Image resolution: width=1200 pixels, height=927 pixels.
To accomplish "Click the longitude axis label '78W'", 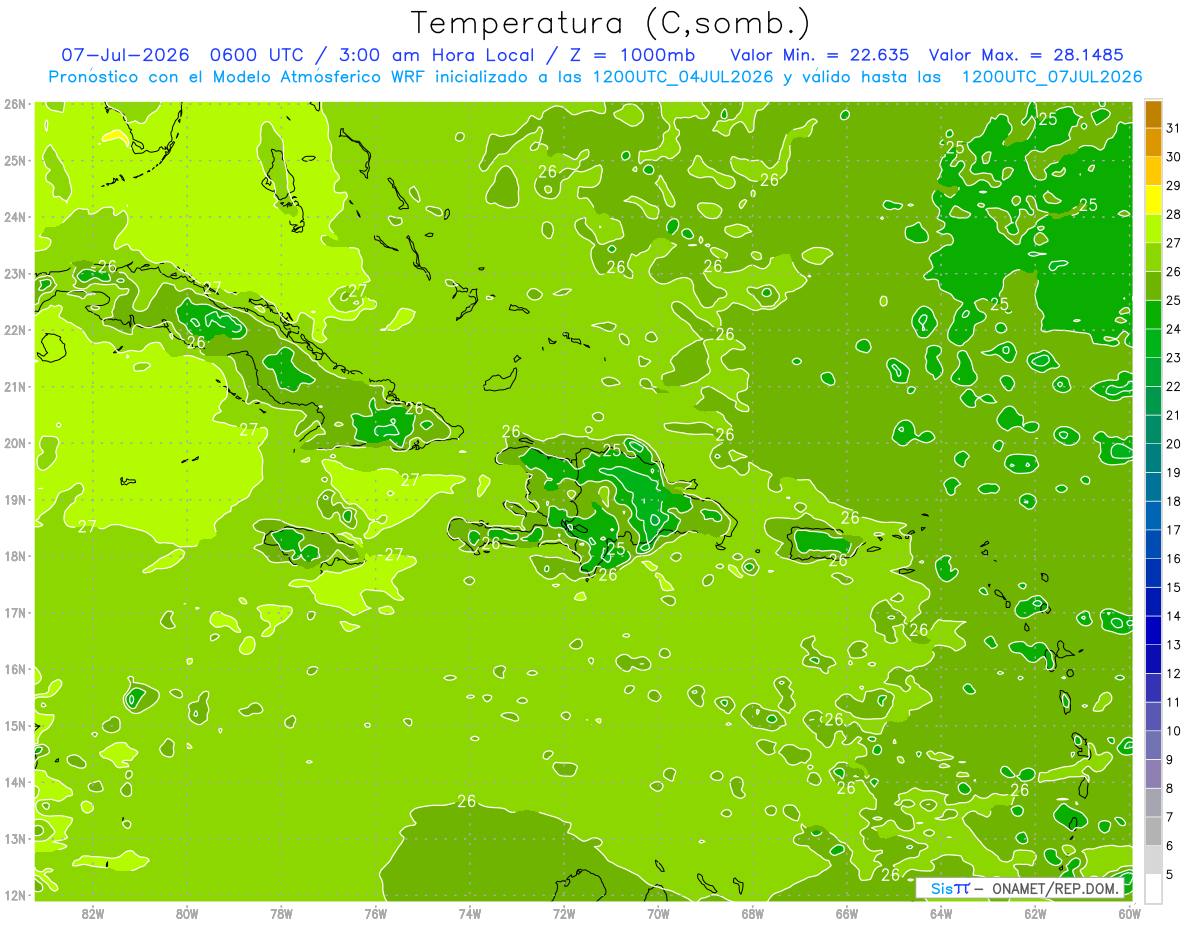I will click(281, 913).
